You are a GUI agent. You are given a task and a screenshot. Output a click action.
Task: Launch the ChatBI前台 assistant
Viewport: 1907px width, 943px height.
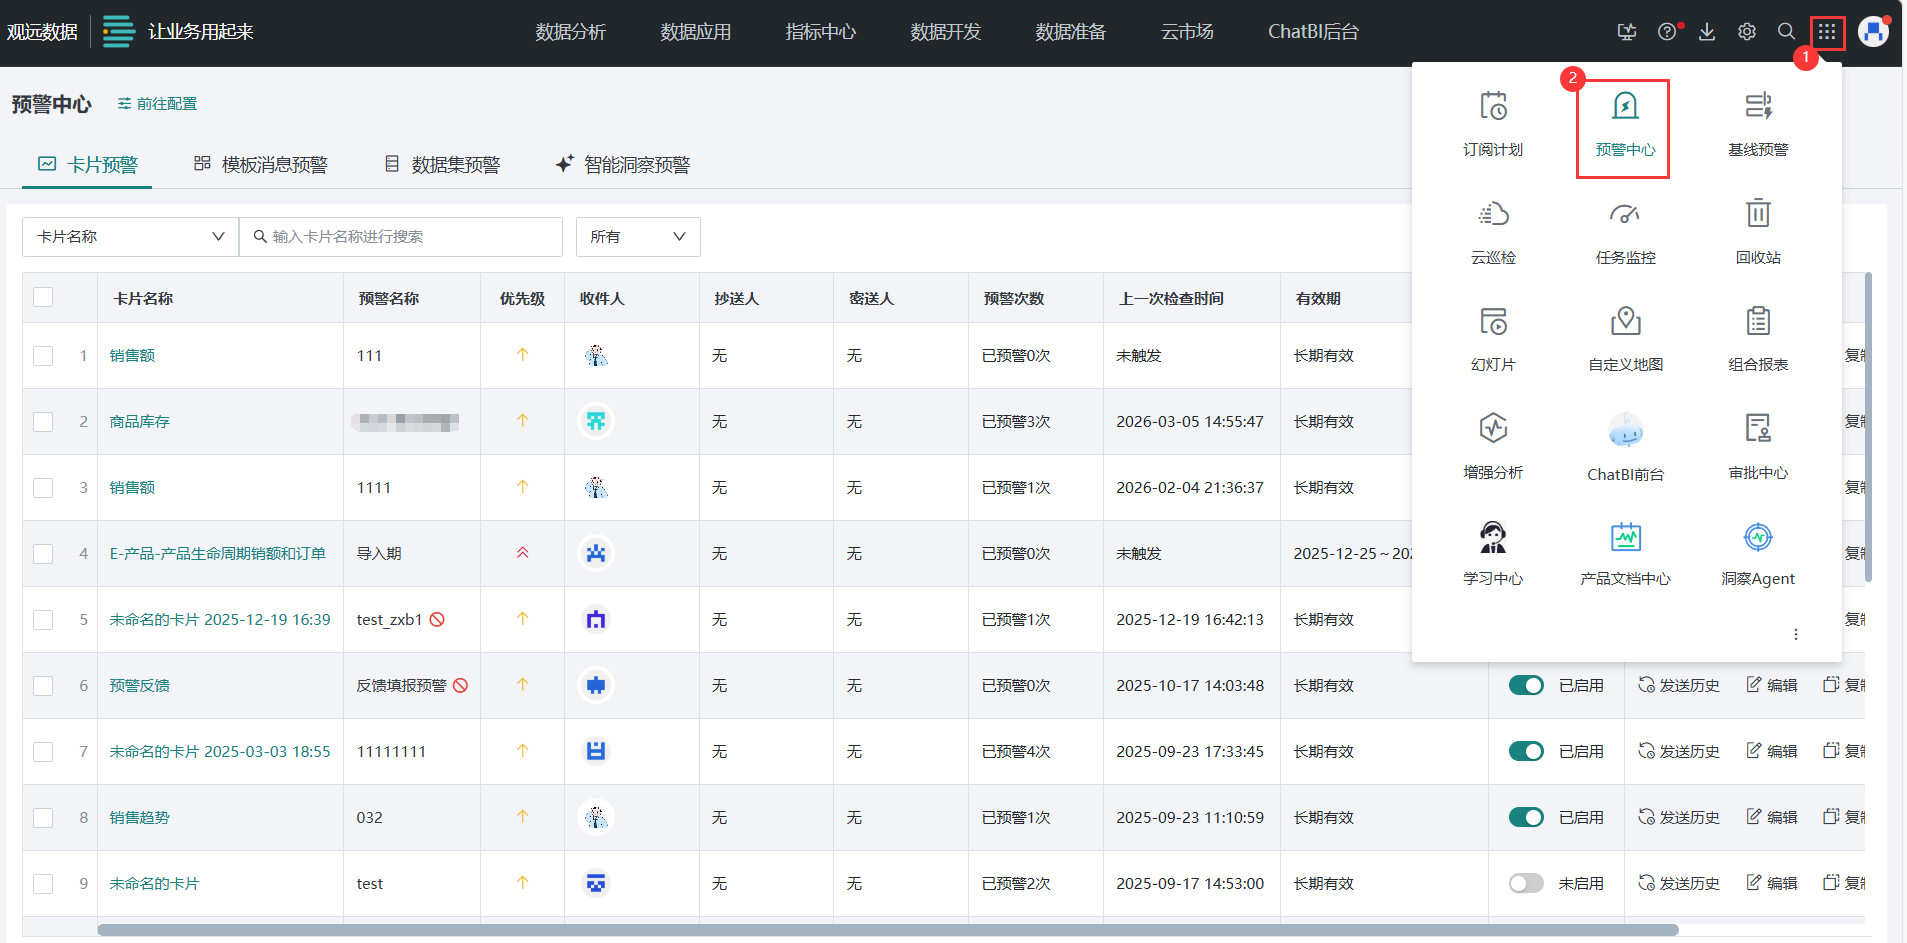point(1625,431)
